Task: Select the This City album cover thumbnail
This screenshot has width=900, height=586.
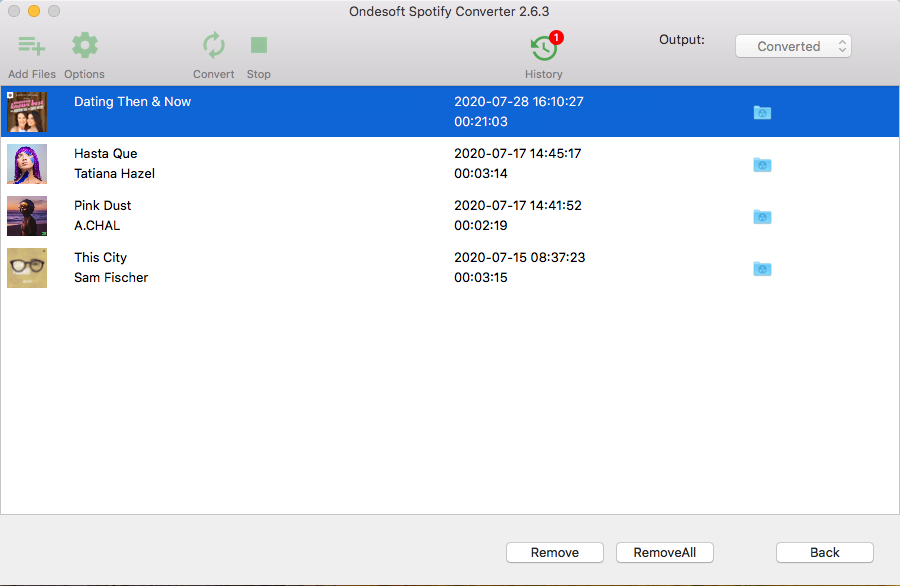Action: click(x=27, y=268)
